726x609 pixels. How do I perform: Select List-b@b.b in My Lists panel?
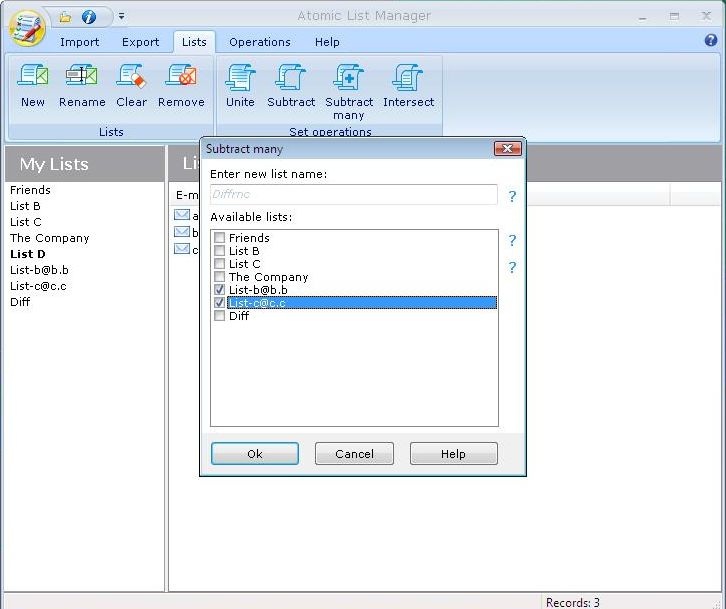39,270
